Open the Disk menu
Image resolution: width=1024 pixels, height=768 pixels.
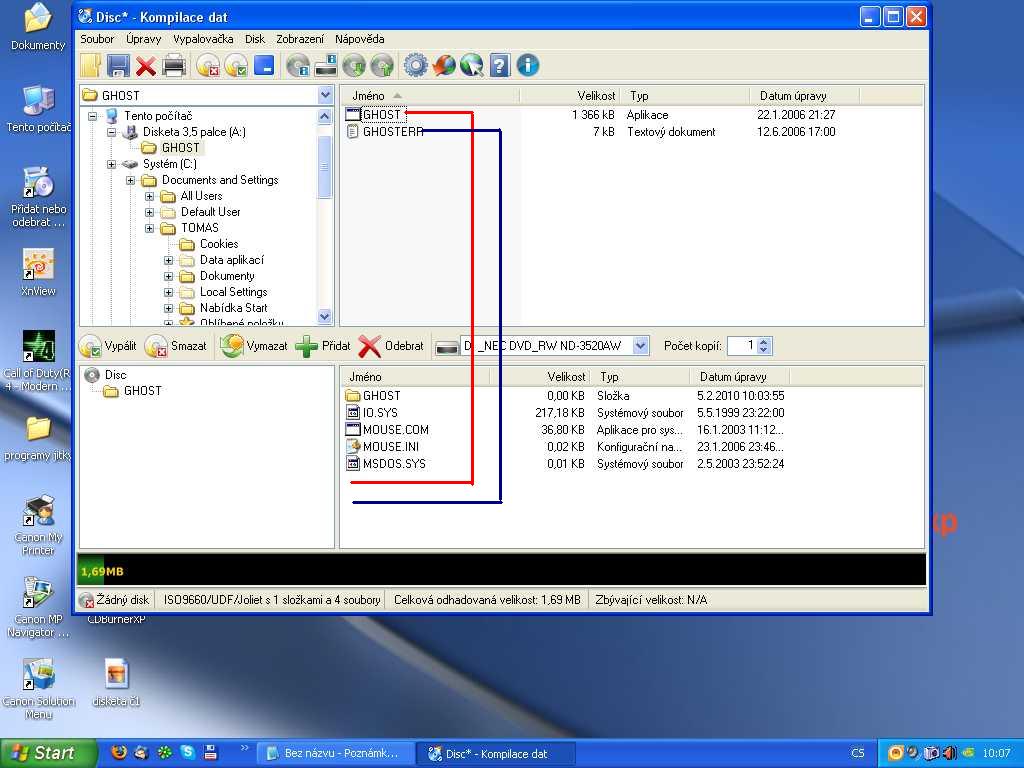[255, 39]
